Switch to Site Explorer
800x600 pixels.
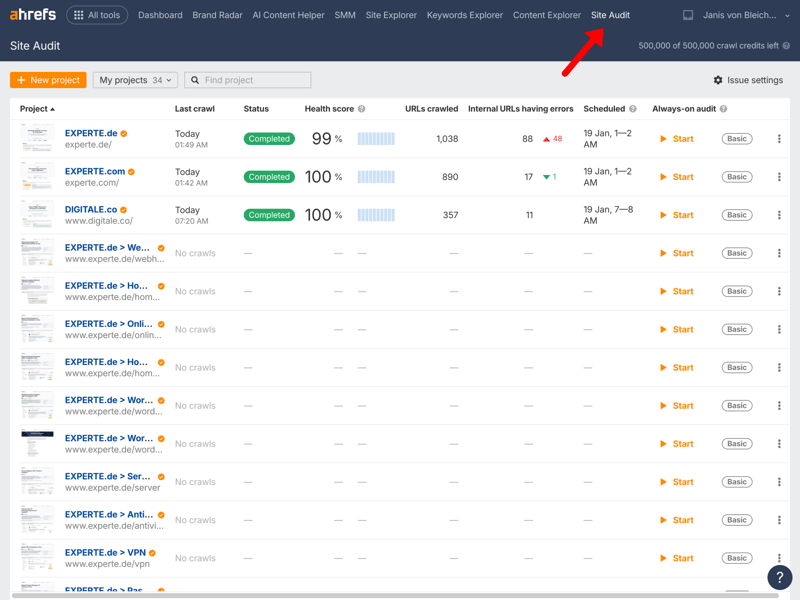point(391,15)
